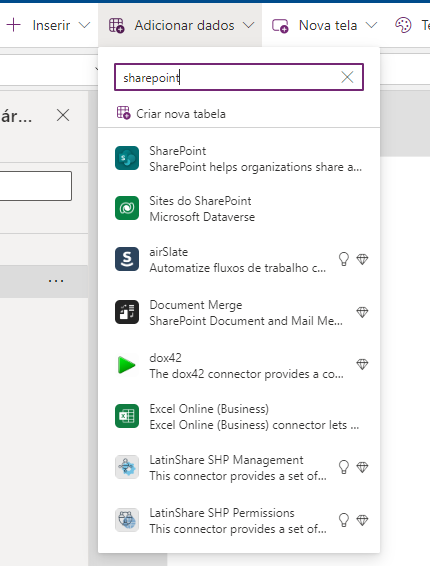Click LatinShare SHP Permissions lightbulb icon
The width and height of the screenshot is (430, 566).
pos(344,520)
